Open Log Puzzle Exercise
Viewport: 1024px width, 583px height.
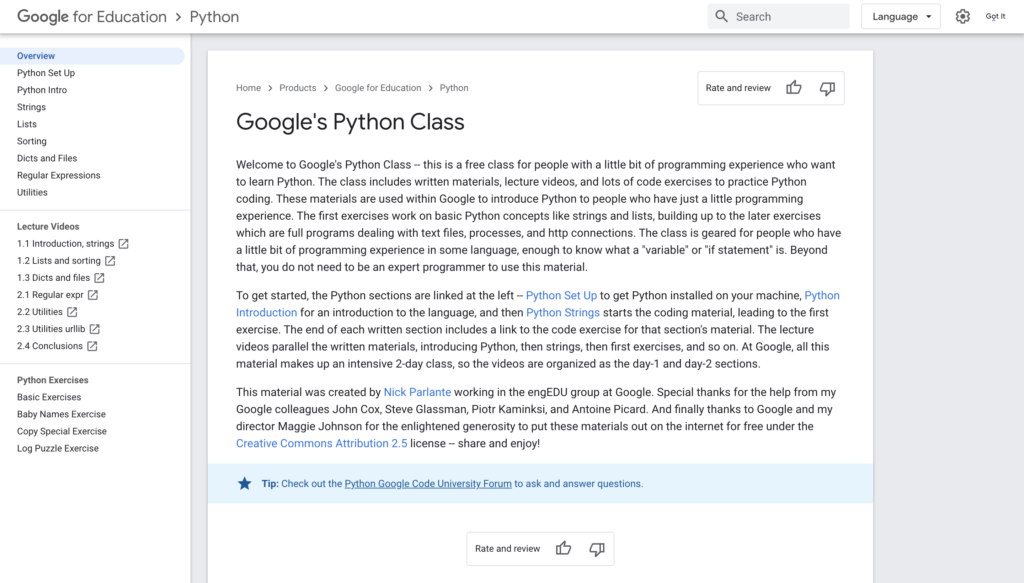[58, 449]
